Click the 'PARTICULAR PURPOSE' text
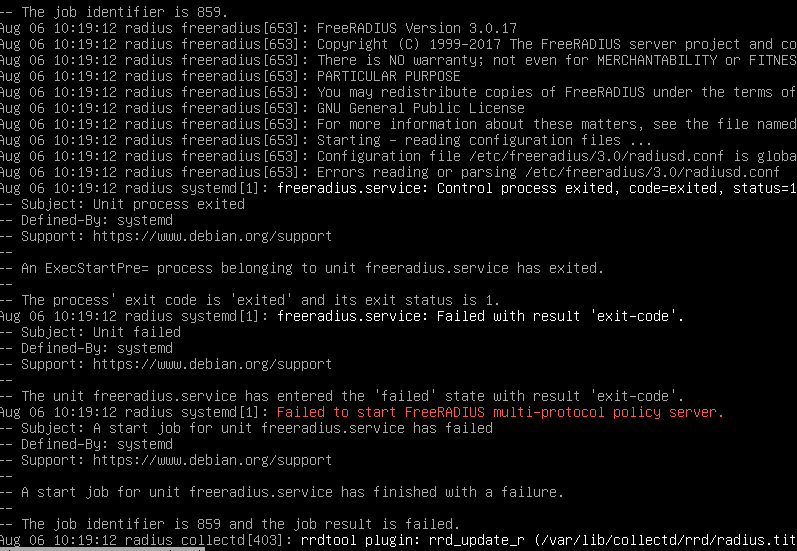 click(389, 76)
